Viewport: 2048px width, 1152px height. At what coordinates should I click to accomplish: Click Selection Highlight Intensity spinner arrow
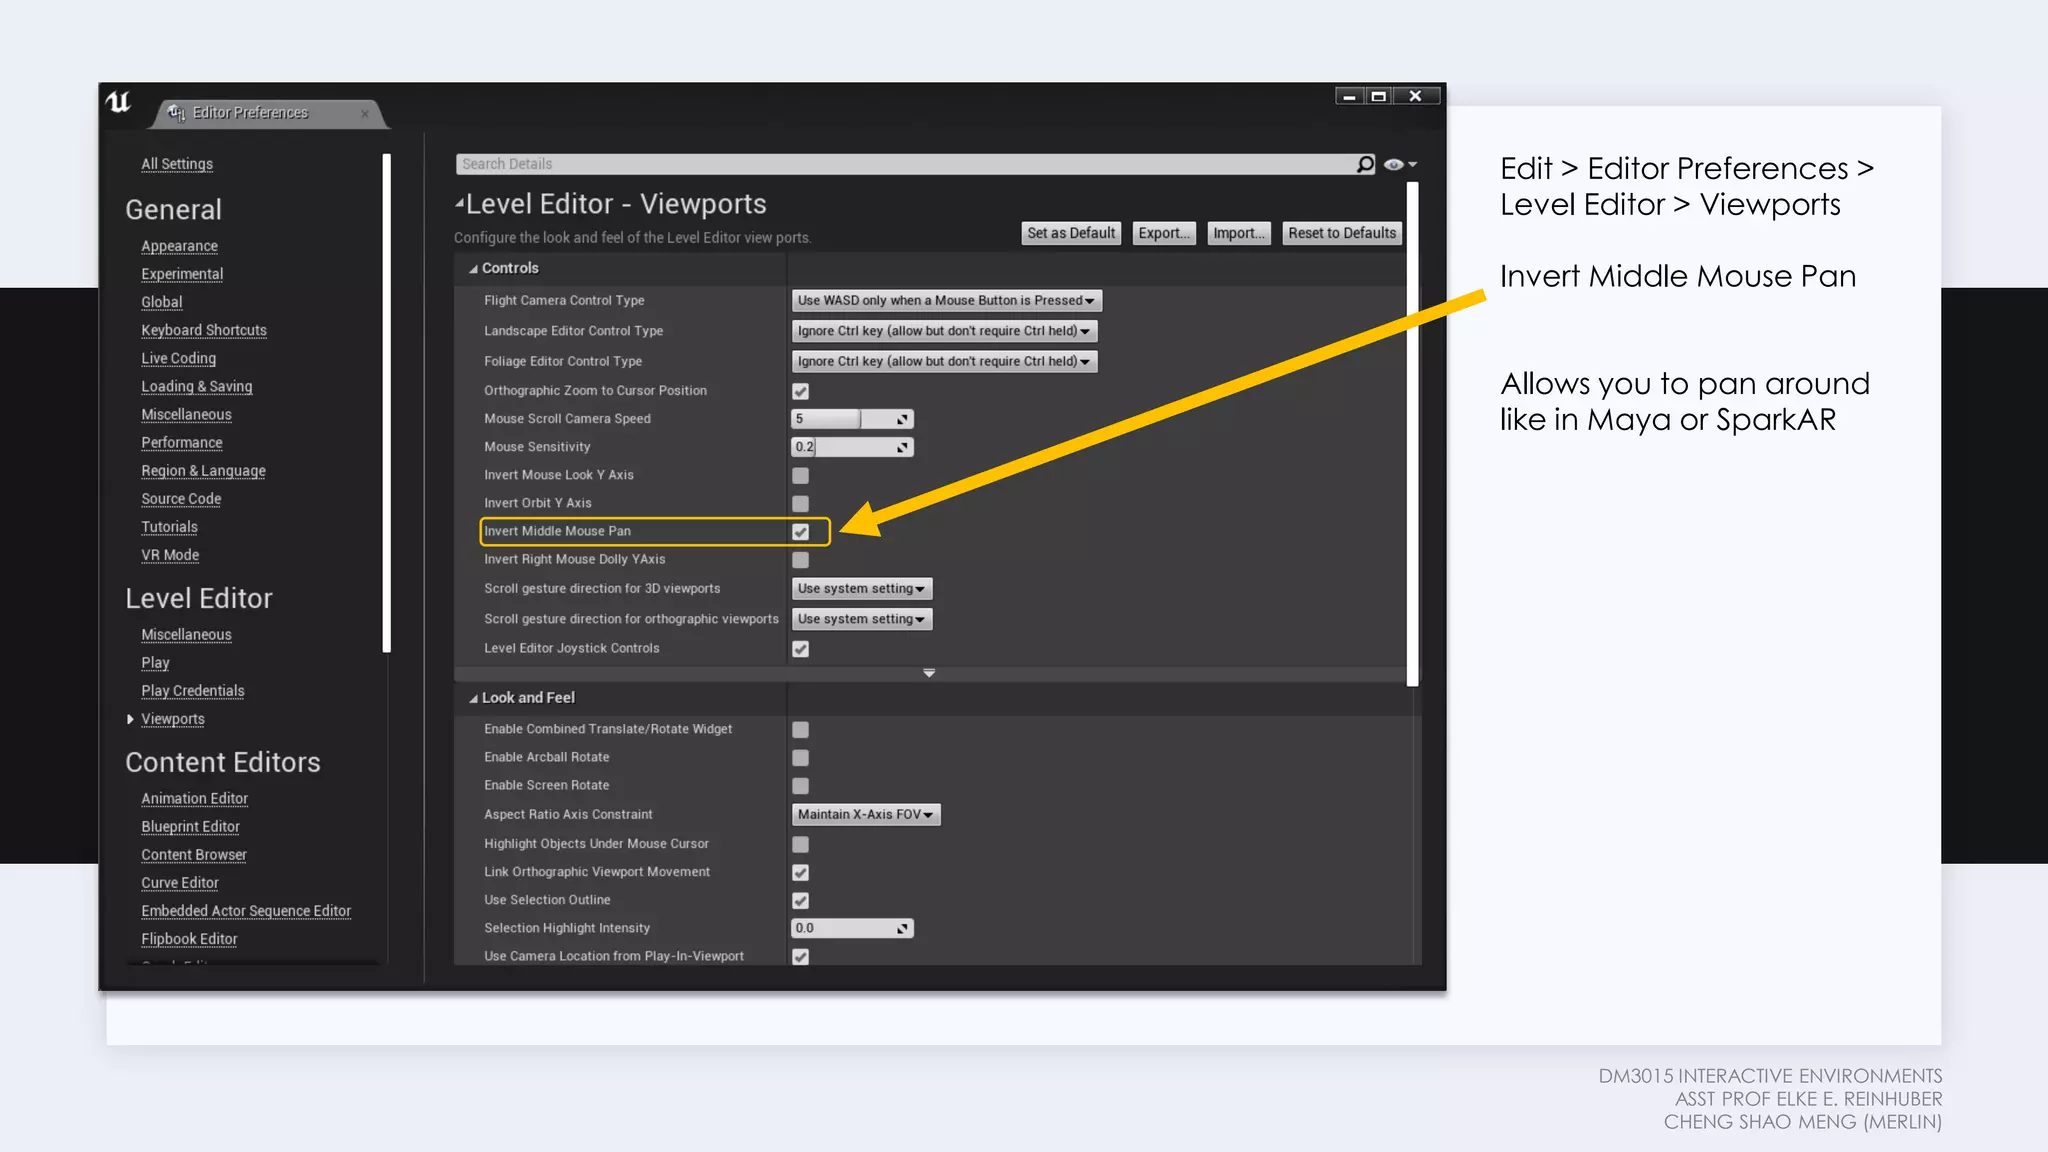point(902,929)
